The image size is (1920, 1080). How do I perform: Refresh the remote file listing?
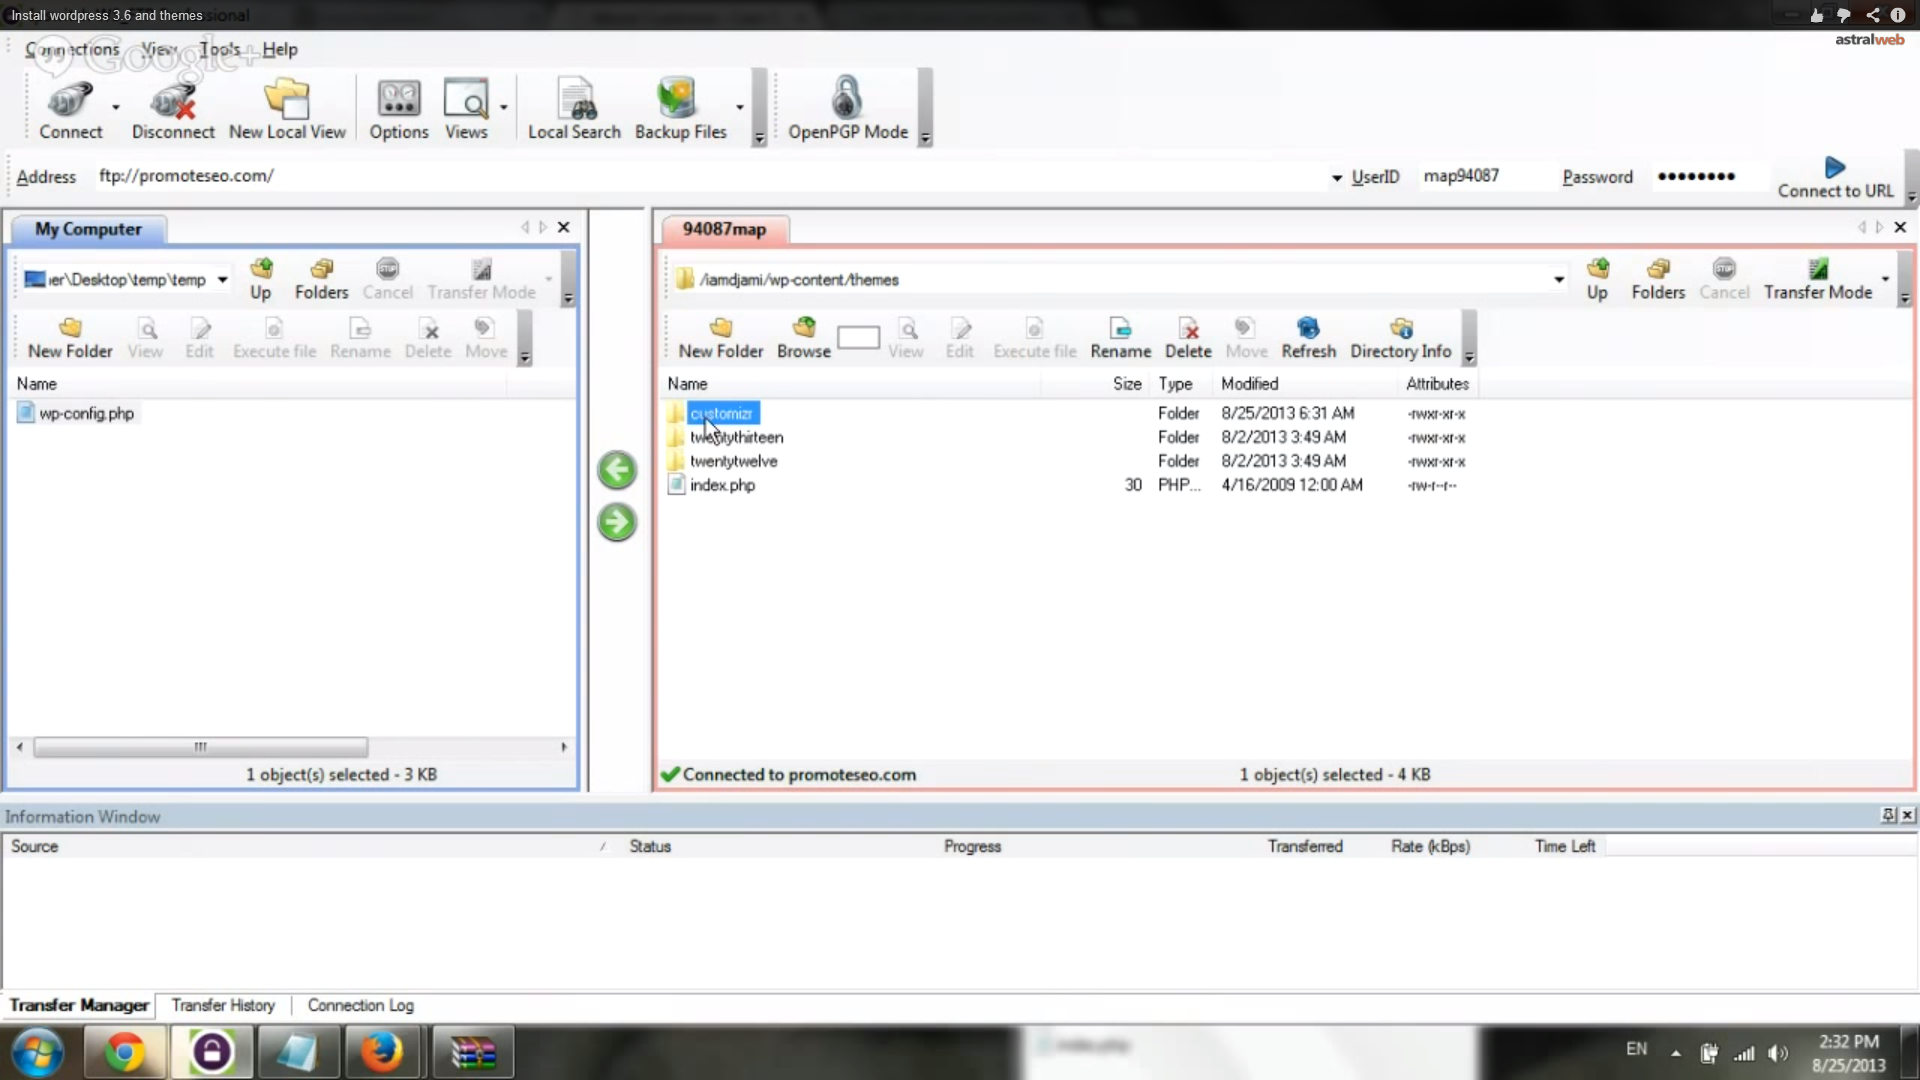pyautogui.click(x=1308, y=338)
